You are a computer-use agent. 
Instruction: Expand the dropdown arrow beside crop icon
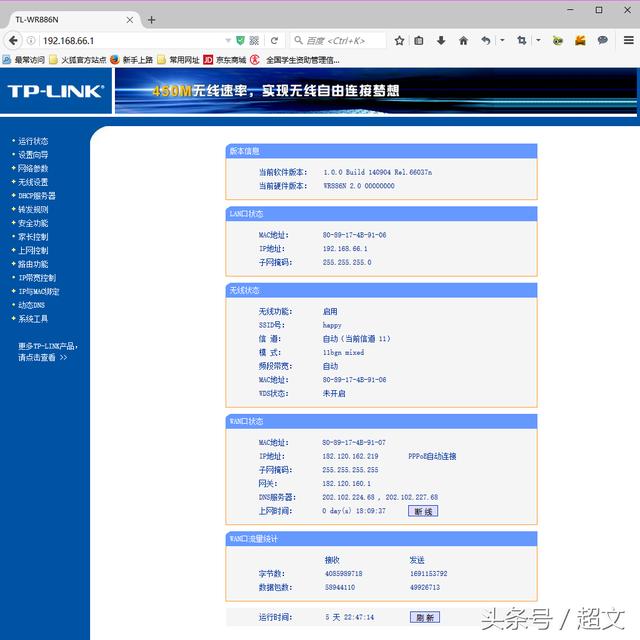point(538,40)
